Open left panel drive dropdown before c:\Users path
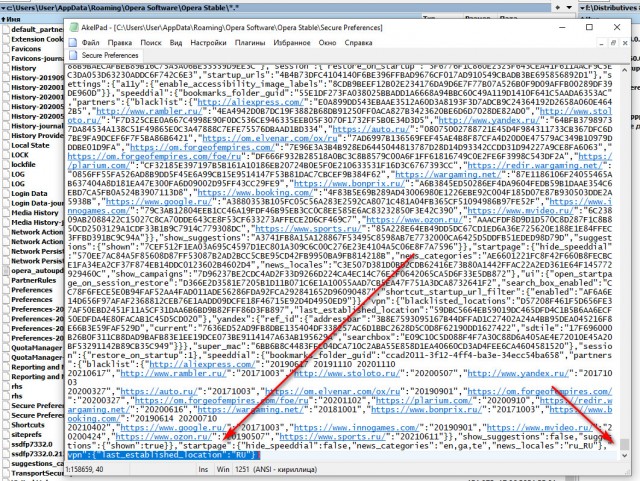The width and height of the screenshot is (640, 481). 3,8
